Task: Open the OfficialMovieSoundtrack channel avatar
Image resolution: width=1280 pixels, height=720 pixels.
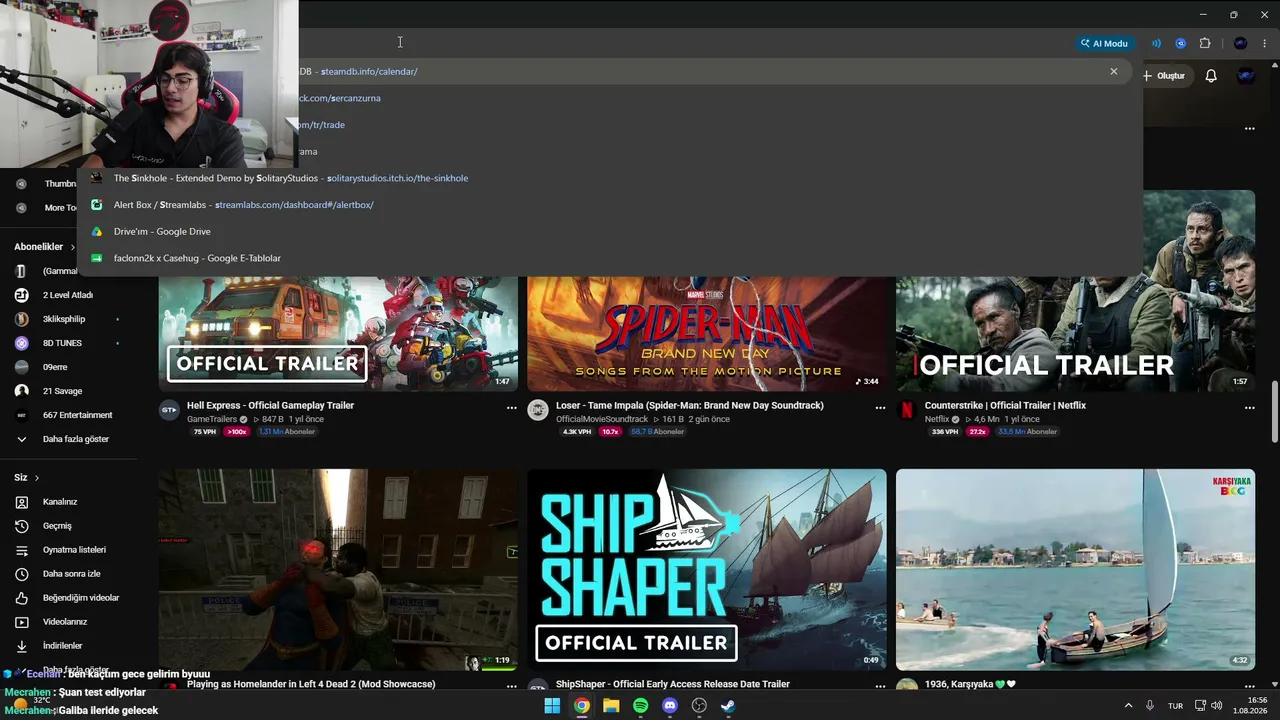Action: point(538,410)
